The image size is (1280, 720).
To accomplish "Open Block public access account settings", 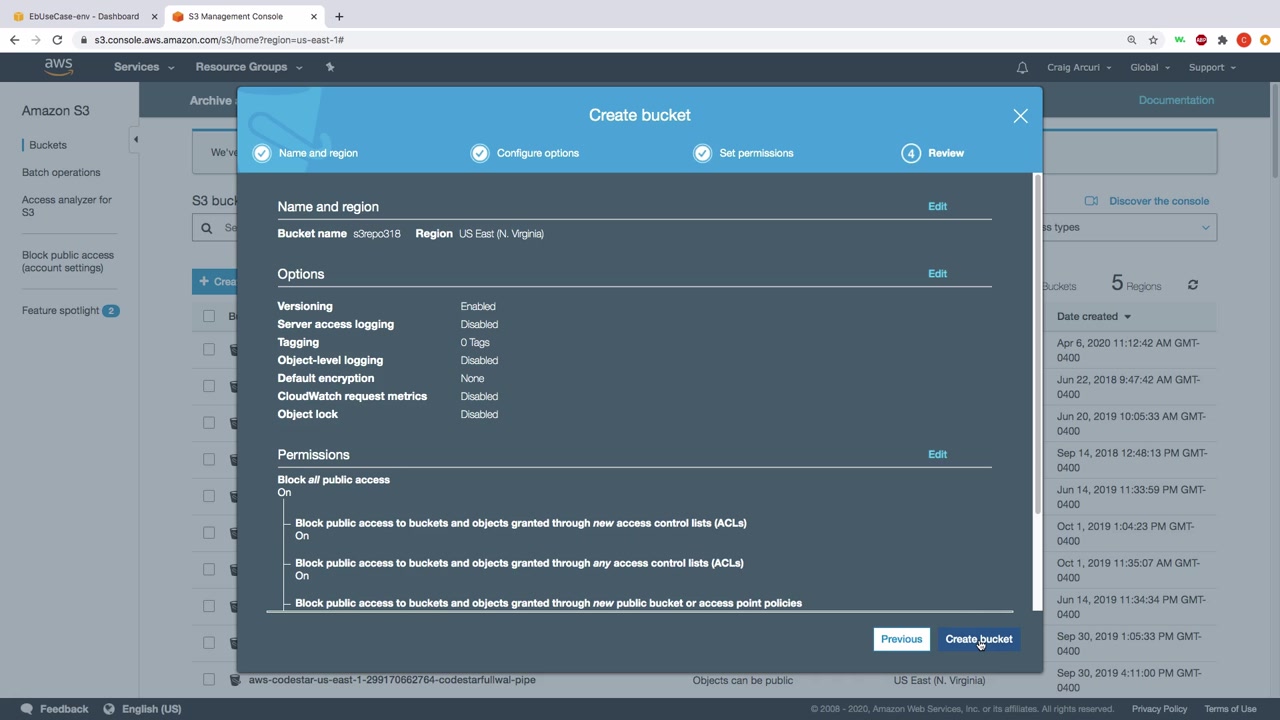I will (x=68, y=261).
